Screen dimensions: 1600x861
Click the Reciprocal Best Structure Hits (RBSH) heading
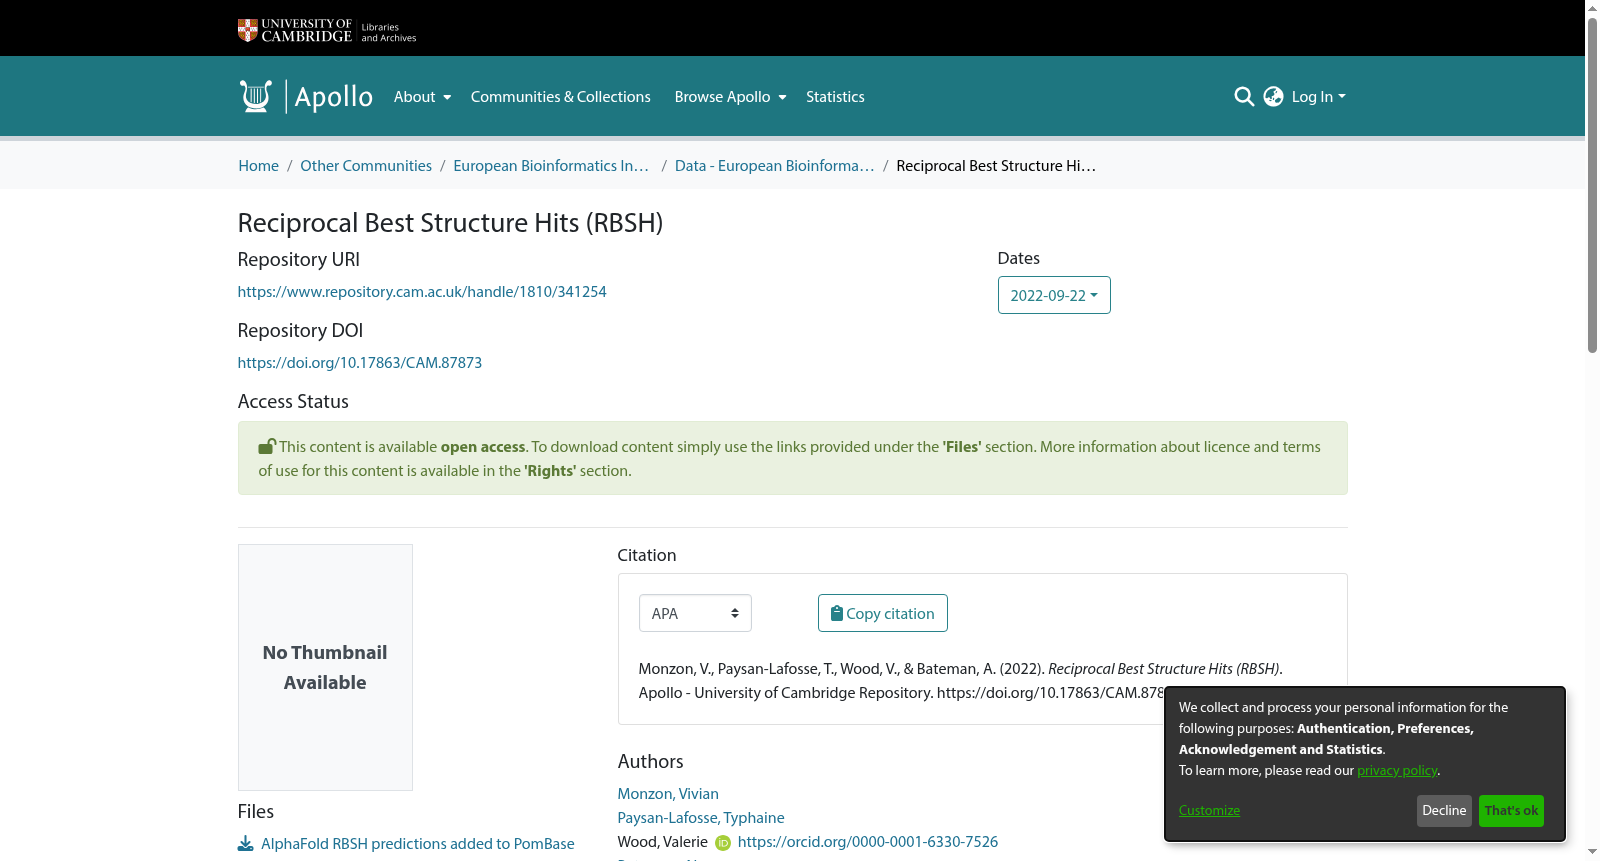[x=450, y=222]
